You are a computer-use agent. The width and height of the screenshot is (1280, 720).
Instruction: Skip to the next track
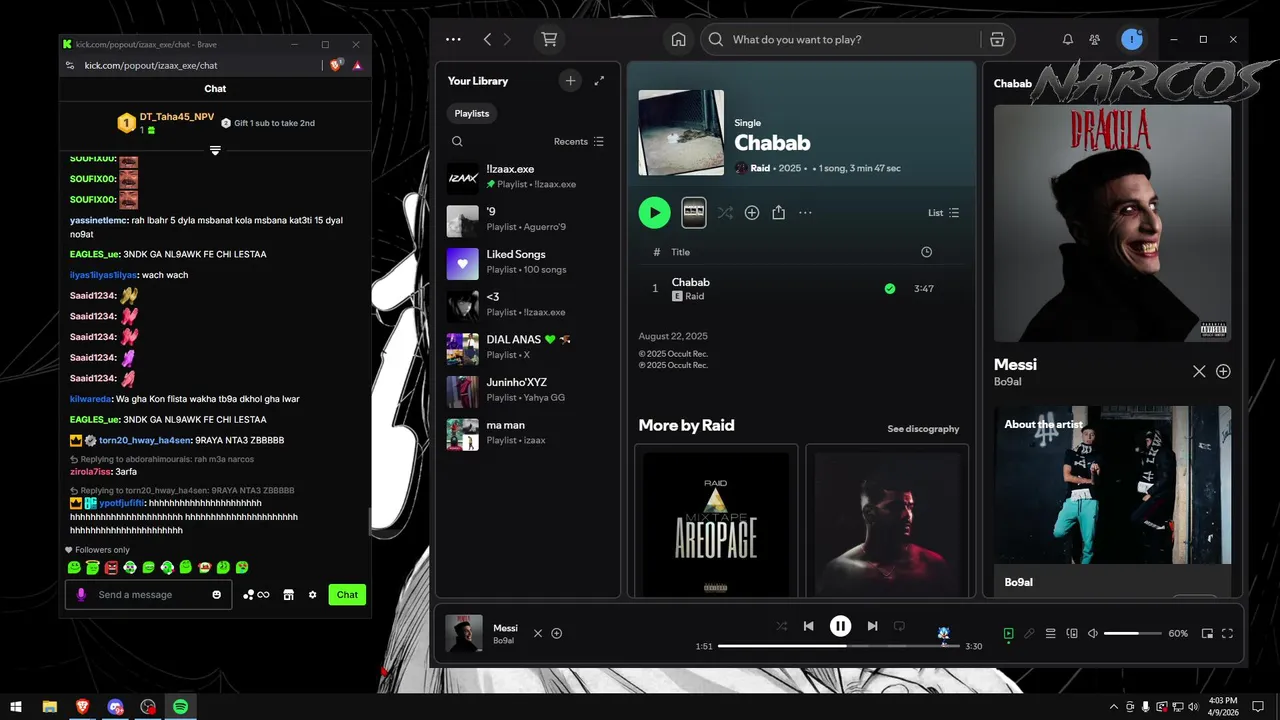[x=872, y=626]
